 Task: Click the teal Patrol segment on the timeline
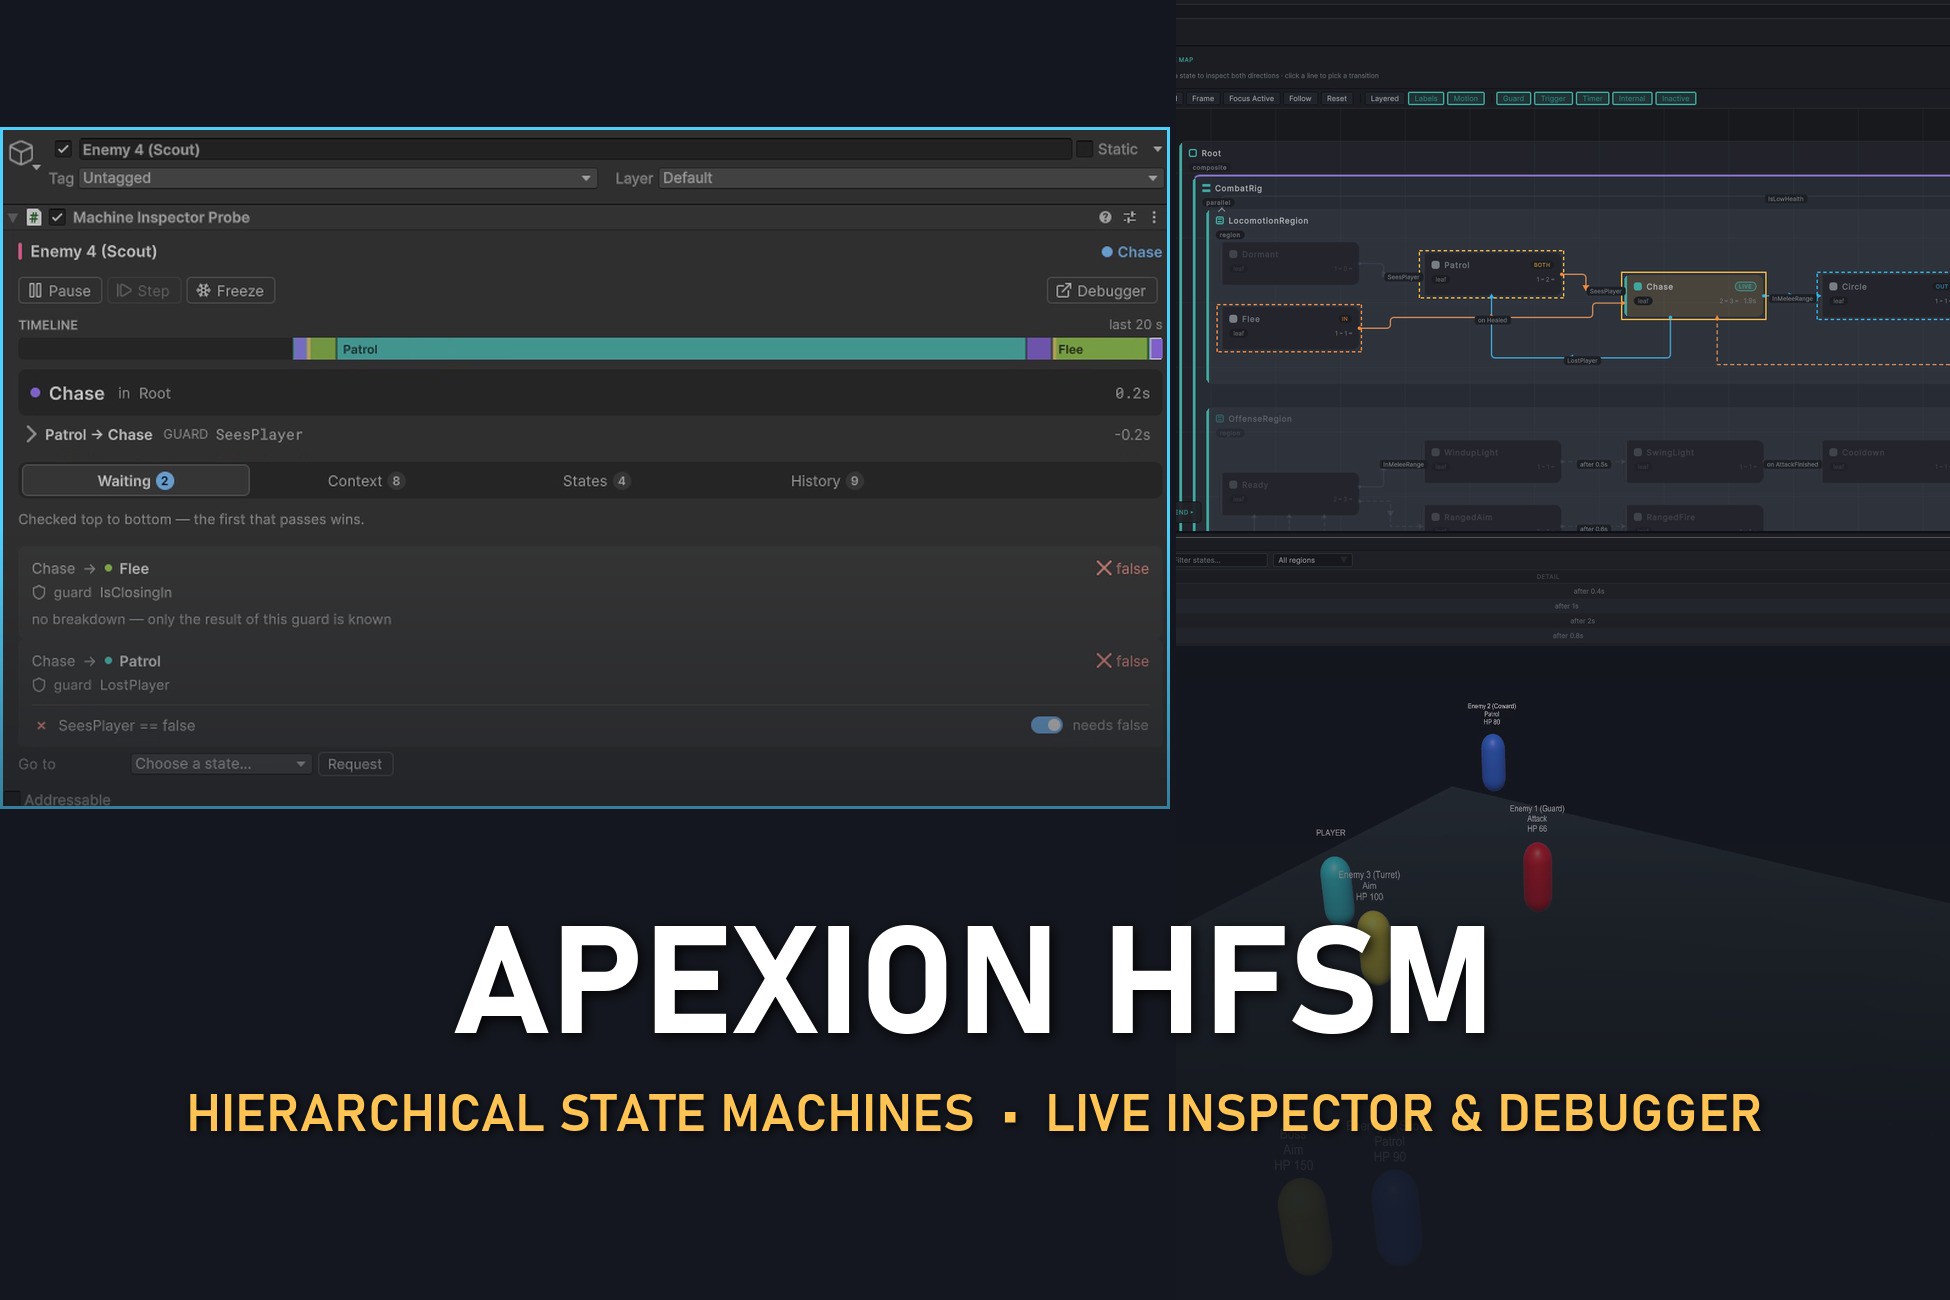click(681, 349)
